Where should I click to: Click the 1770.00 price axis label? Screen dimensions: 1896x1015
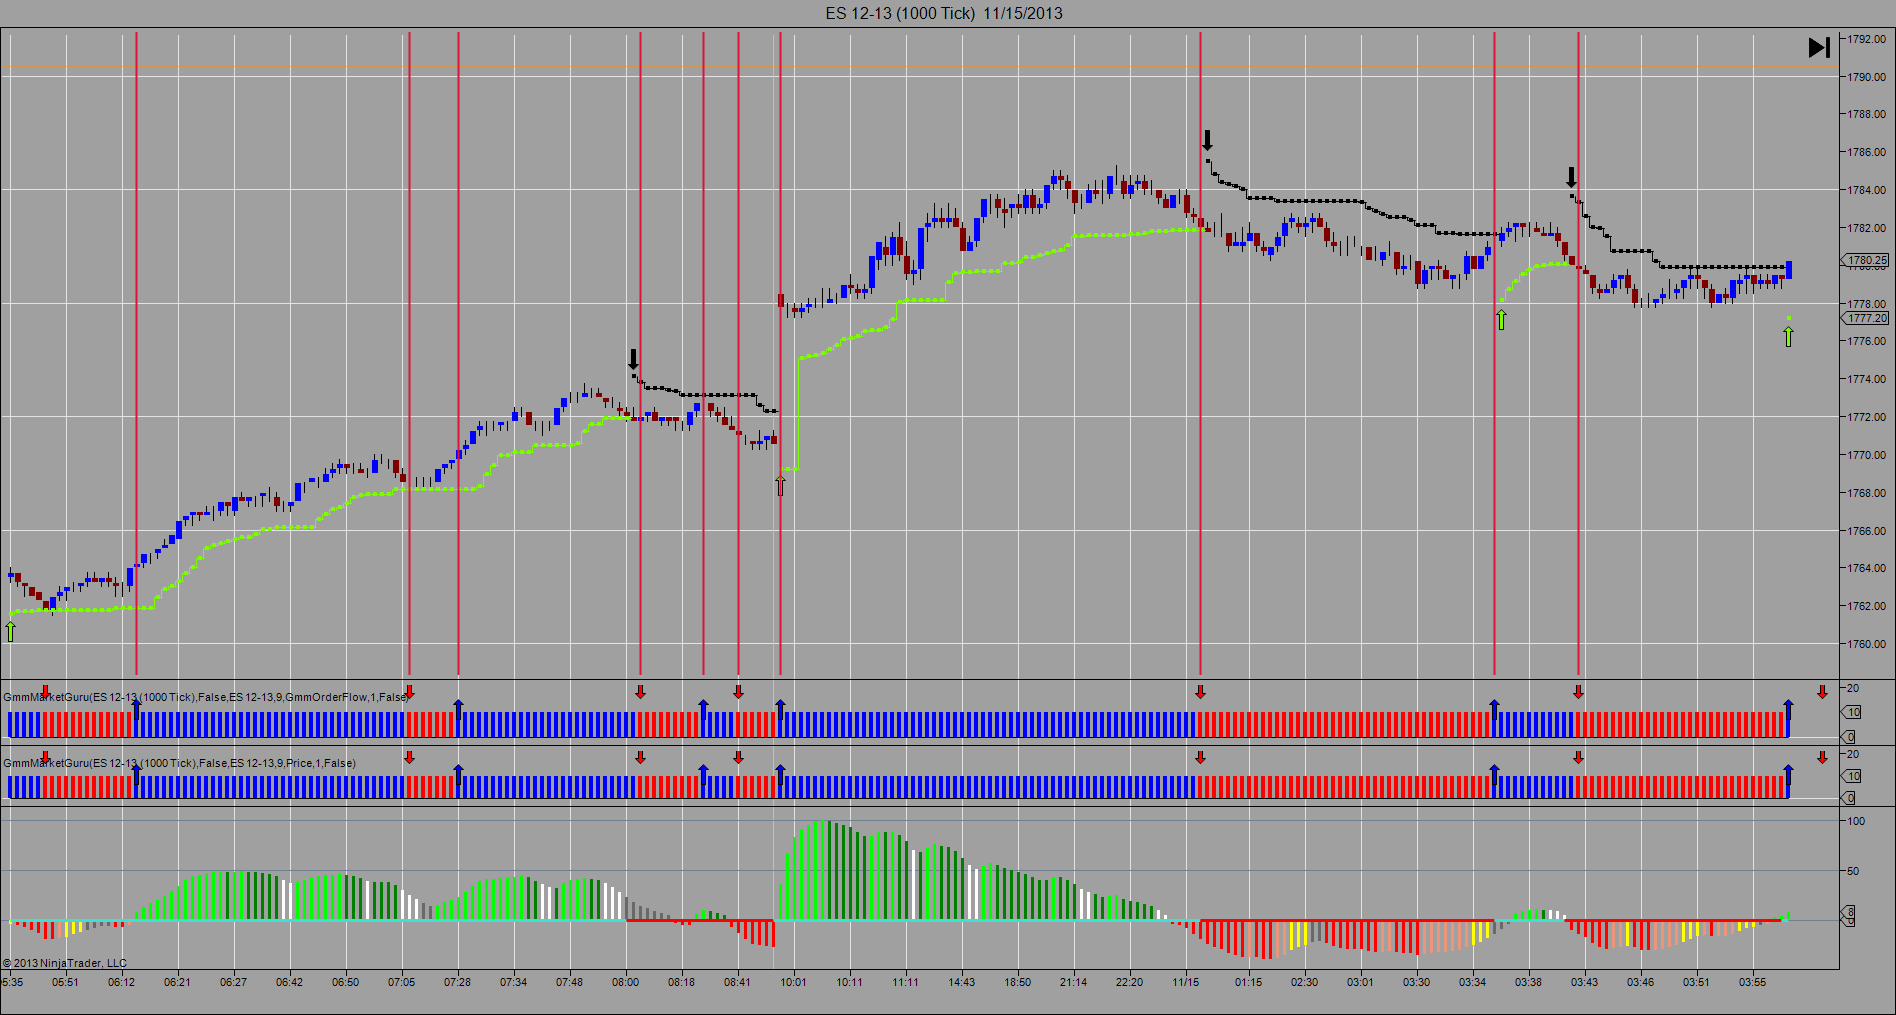[1867, 456]
